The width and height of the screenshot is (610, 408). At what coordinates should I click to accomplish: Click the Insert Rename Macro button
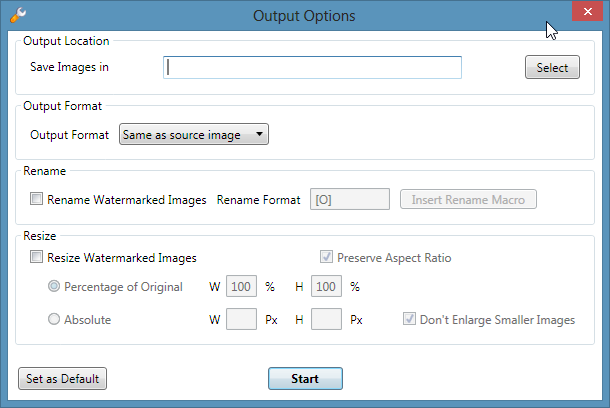[468, 200]
